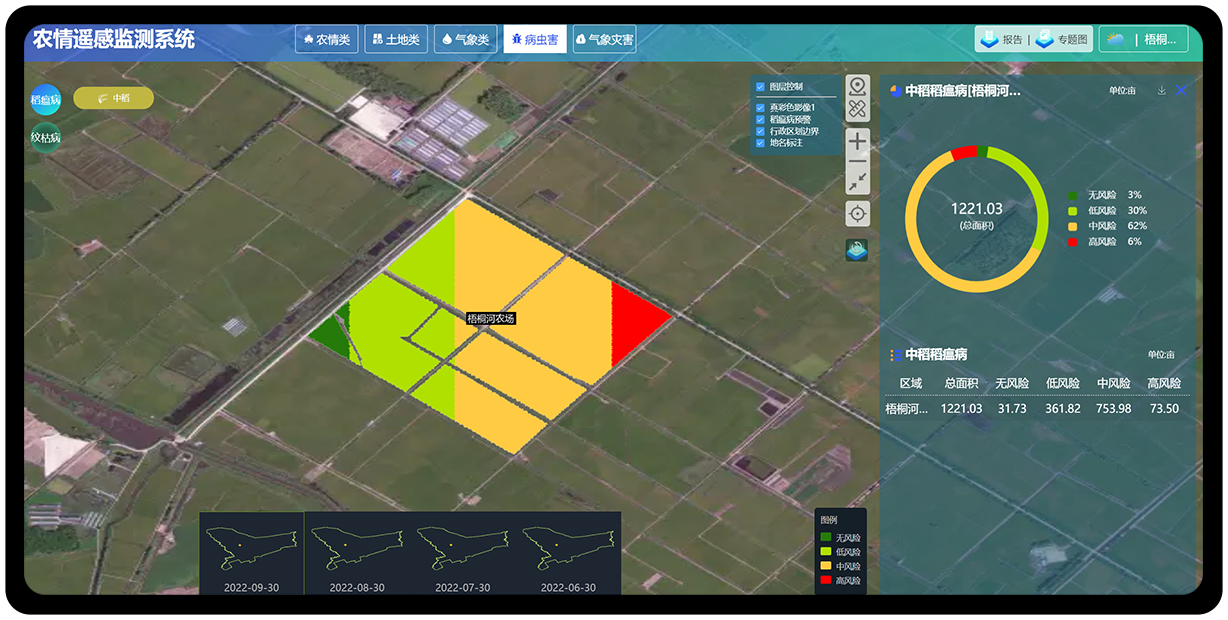Image resolution: width=1228 pixels, height=620 pixels.
Task: Open the 中稻 crop type selector
Action: (113, 98)
